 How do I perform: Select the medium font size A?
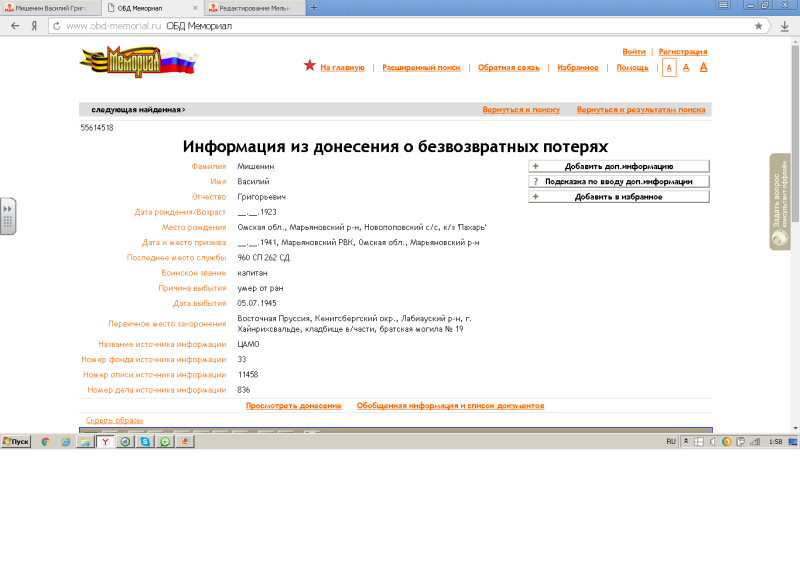pyautogui.click(x=686, y=67)
